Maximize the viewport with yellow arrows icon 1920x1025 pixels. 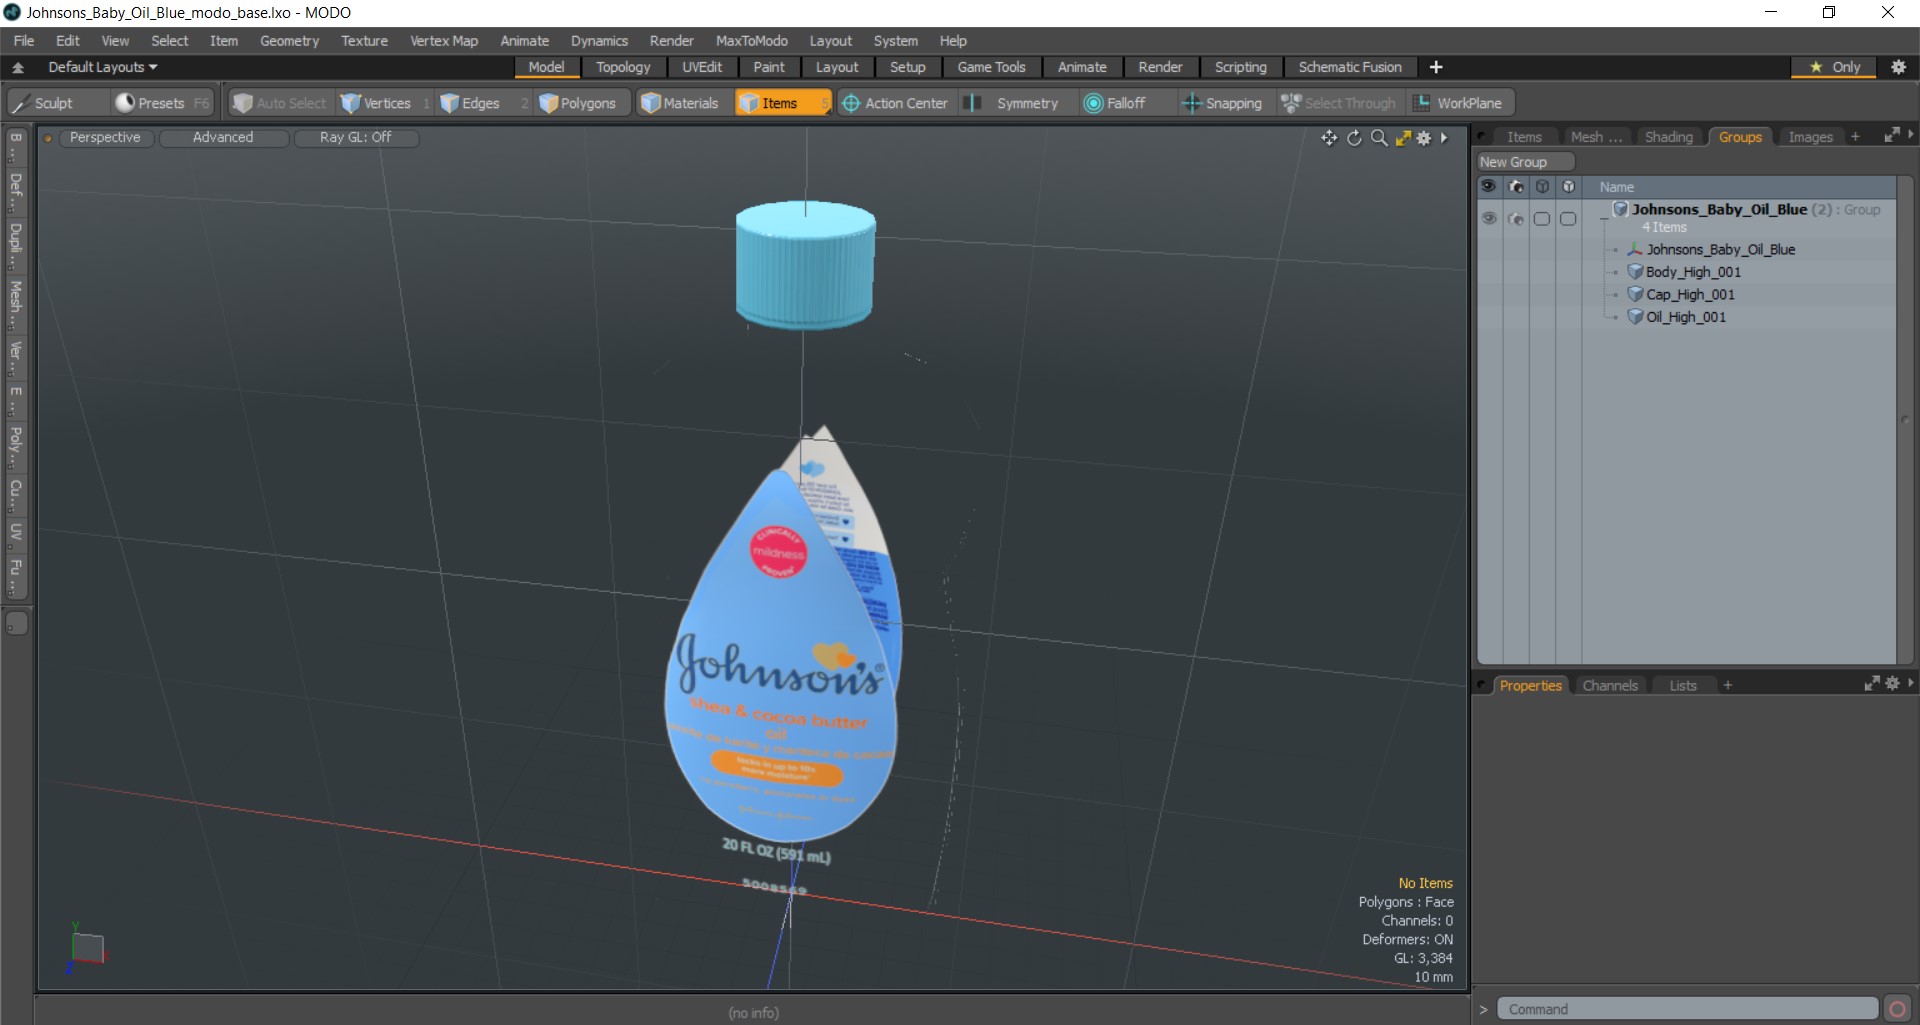[x=1403, y=138]
